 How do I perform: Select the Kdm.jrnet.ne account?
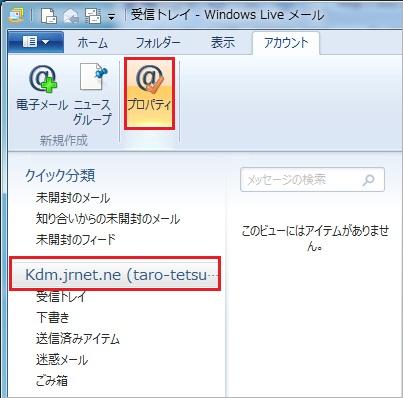(115, 274)
